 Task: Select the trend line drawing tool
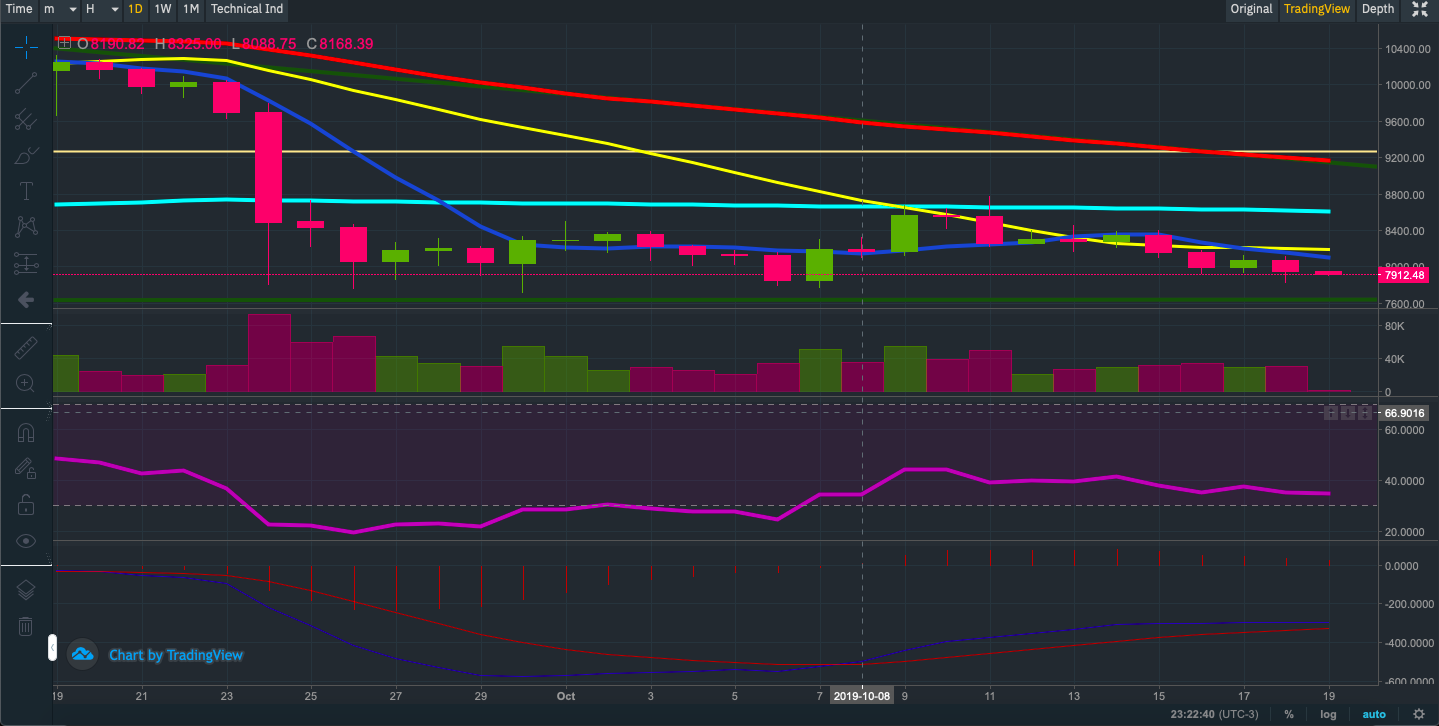[26, 83]
